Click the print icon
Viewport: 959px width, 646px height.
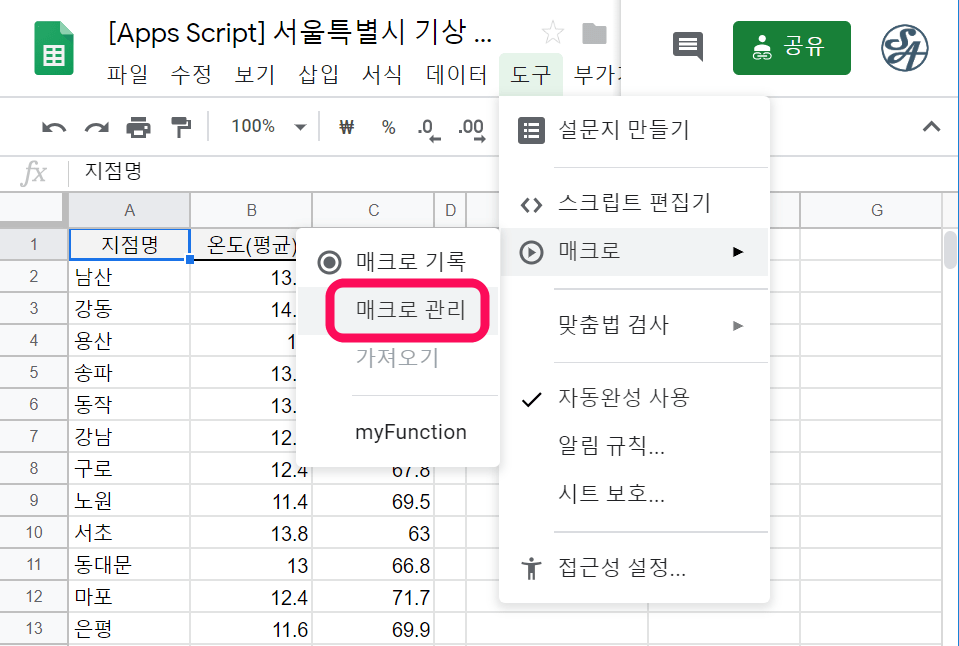(x=138, y=127)
